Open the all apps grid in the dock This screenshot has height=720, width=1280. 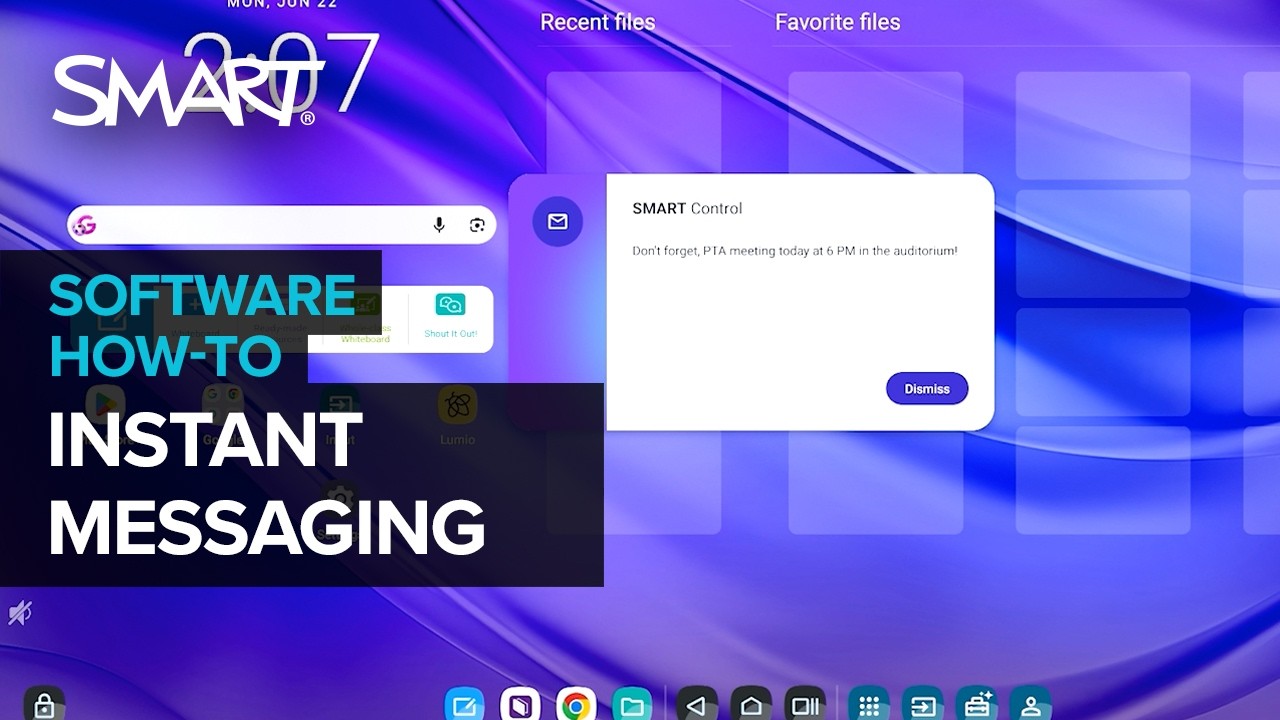click(869, 706)
